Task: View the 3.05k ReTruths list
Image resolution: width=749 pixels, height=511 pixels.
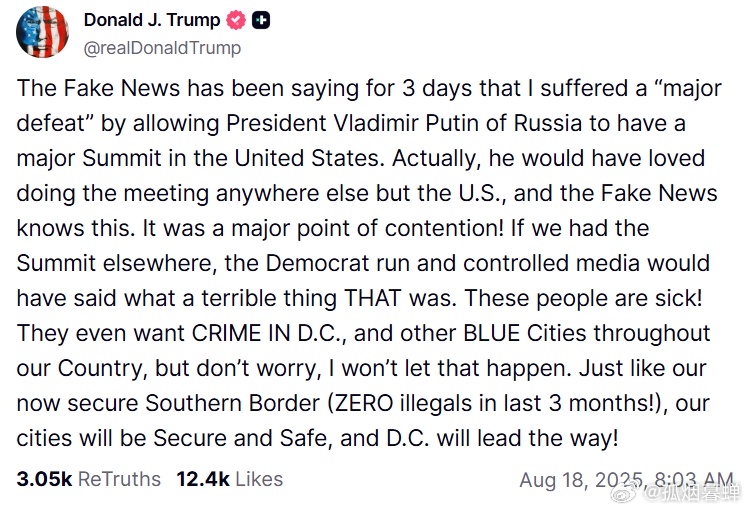Action: [x=88, y=479]
